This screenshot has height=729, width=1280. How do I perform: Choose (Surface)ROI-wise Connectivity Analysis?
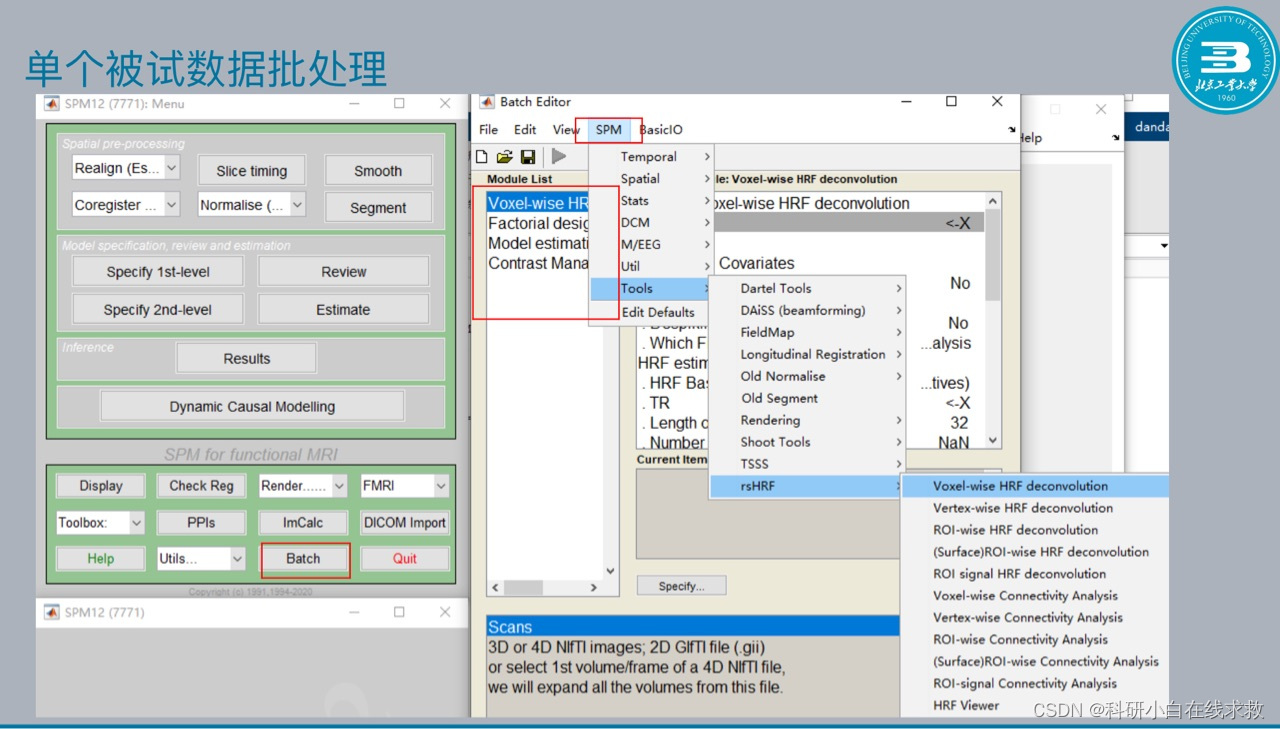(1035, 663)
